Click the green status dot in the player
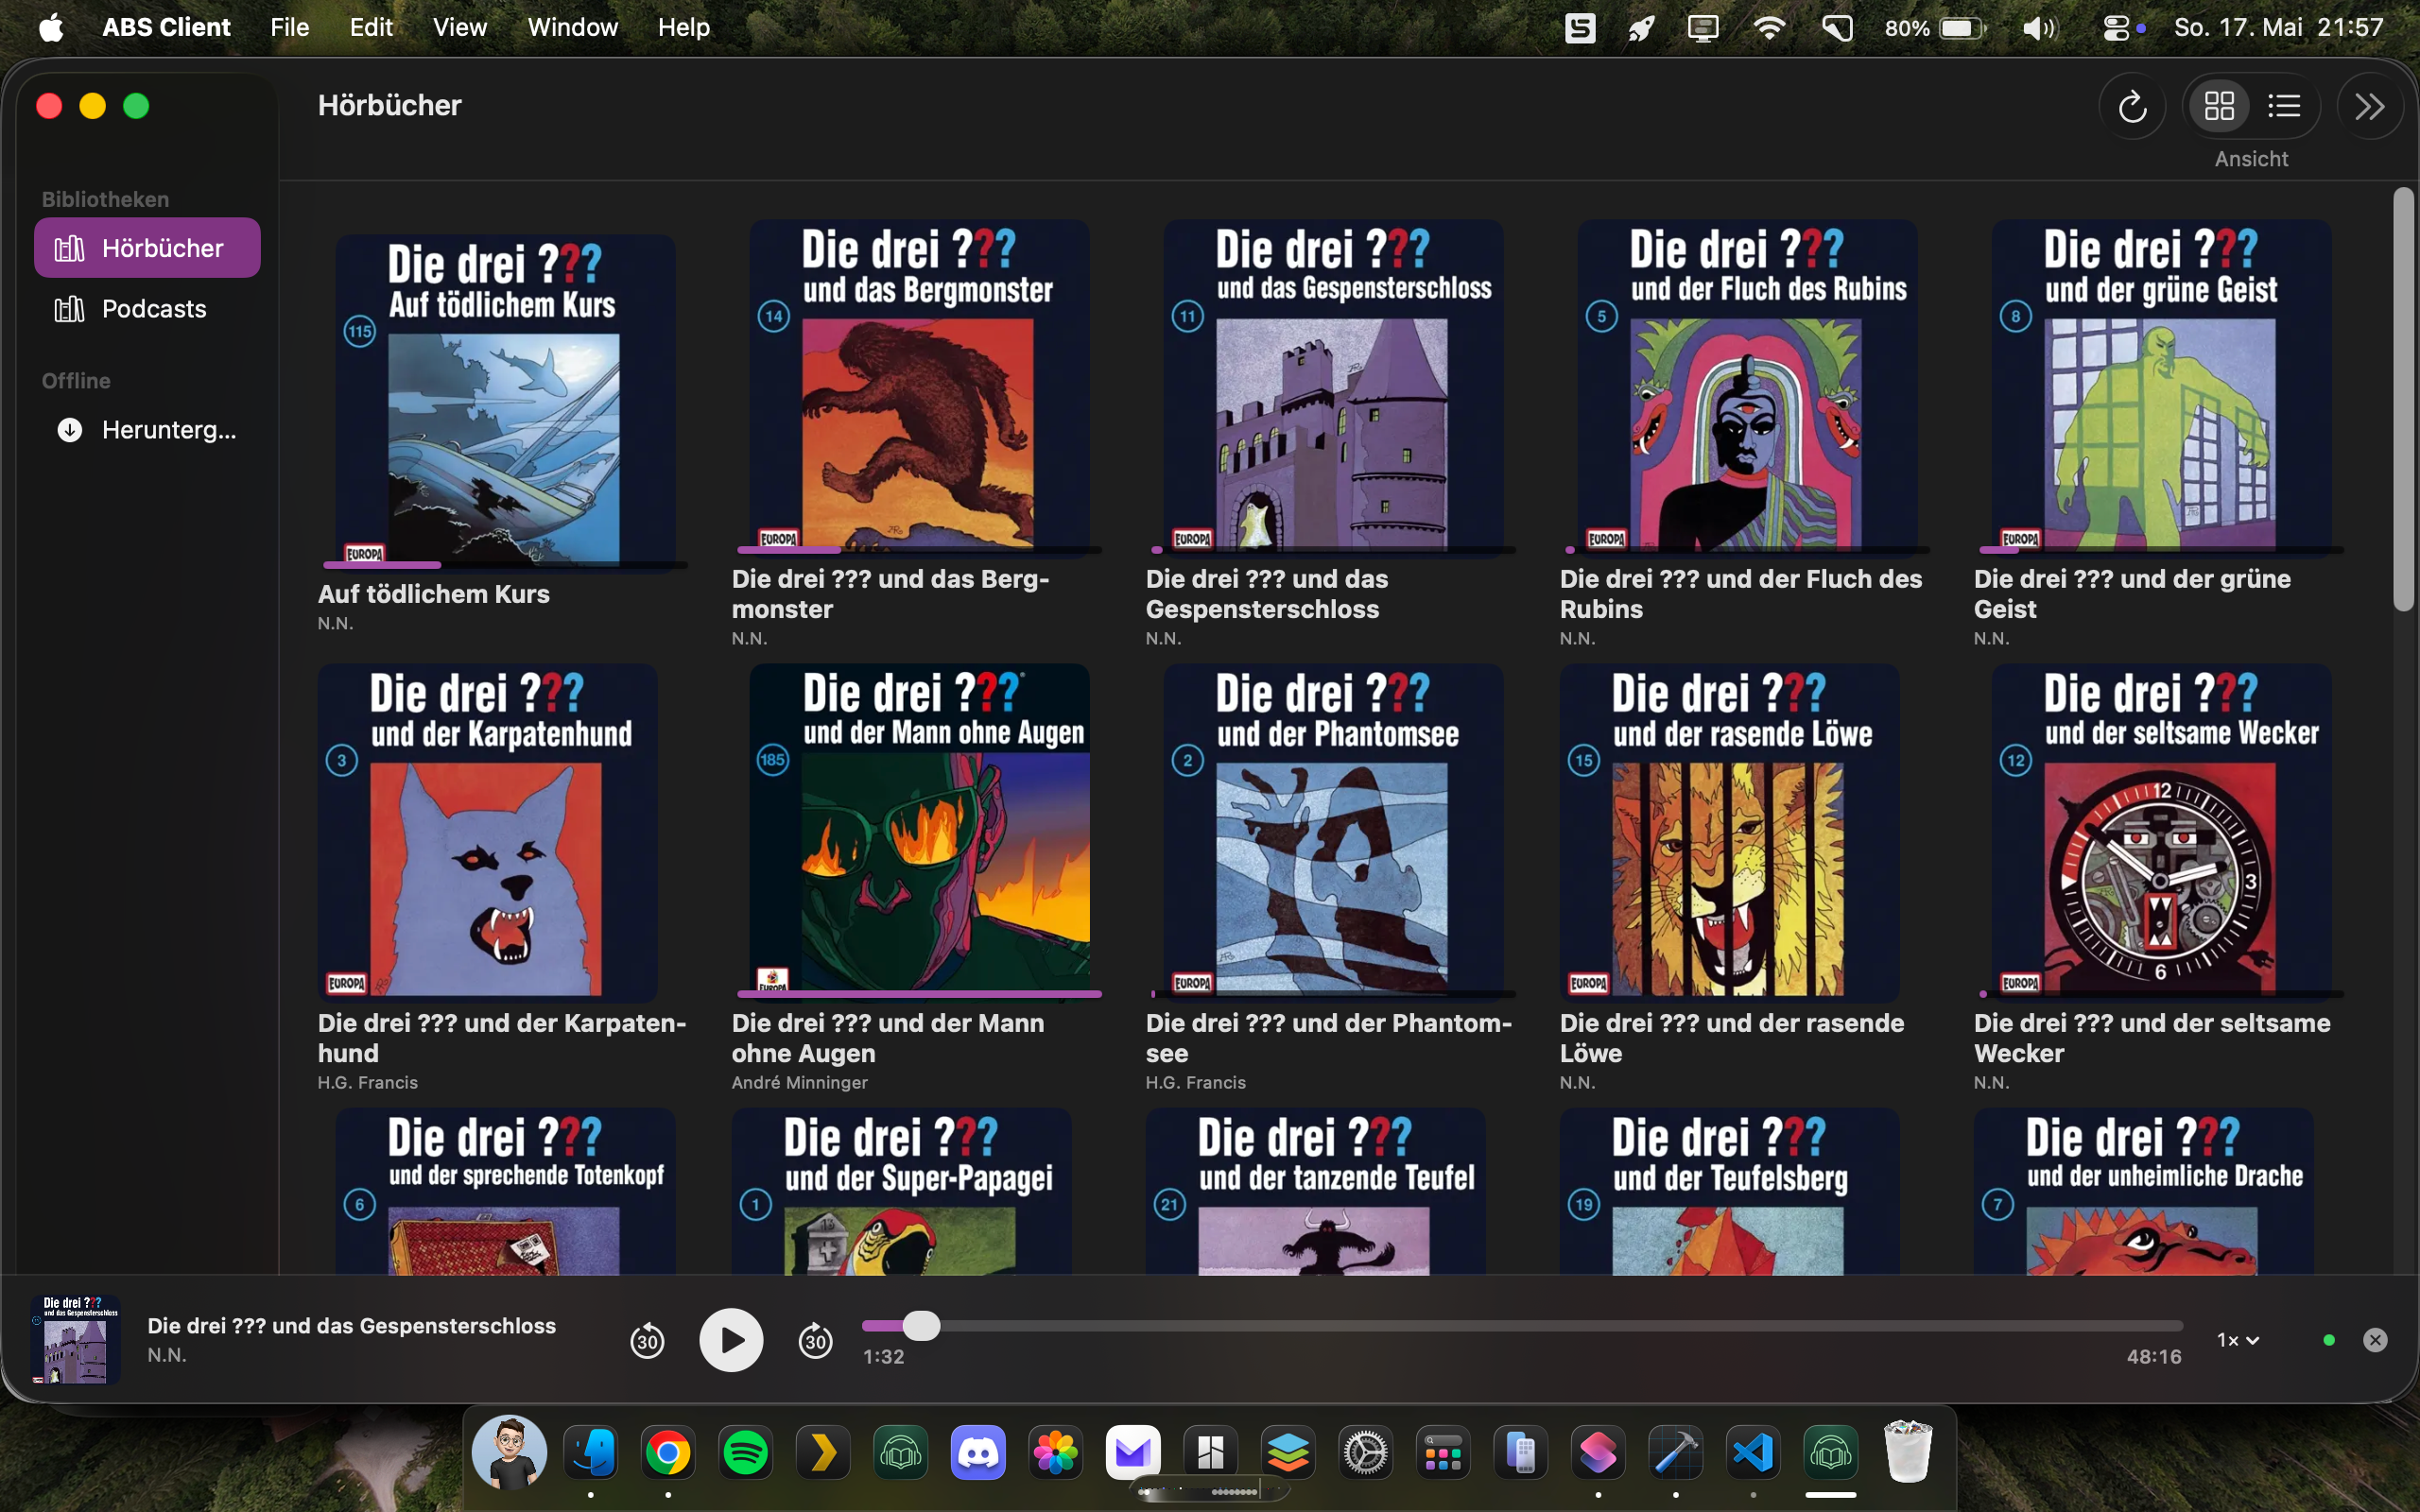2420x1512 pixels. tap(2329, 1340)
